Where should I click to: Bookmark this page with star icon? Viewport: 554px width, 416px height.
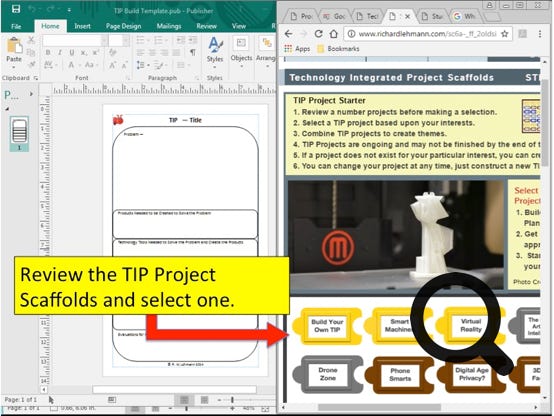pos(505,34)
